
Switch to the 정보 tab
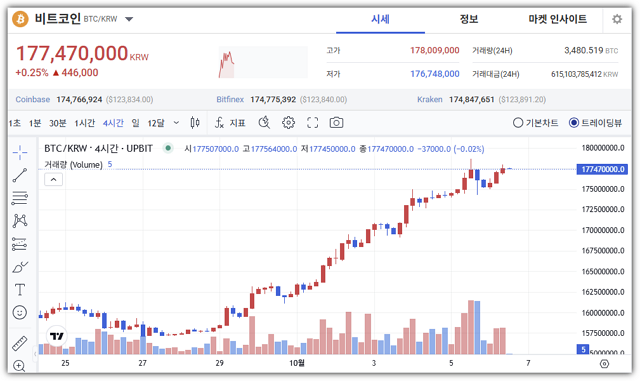[x=469, y=19]
